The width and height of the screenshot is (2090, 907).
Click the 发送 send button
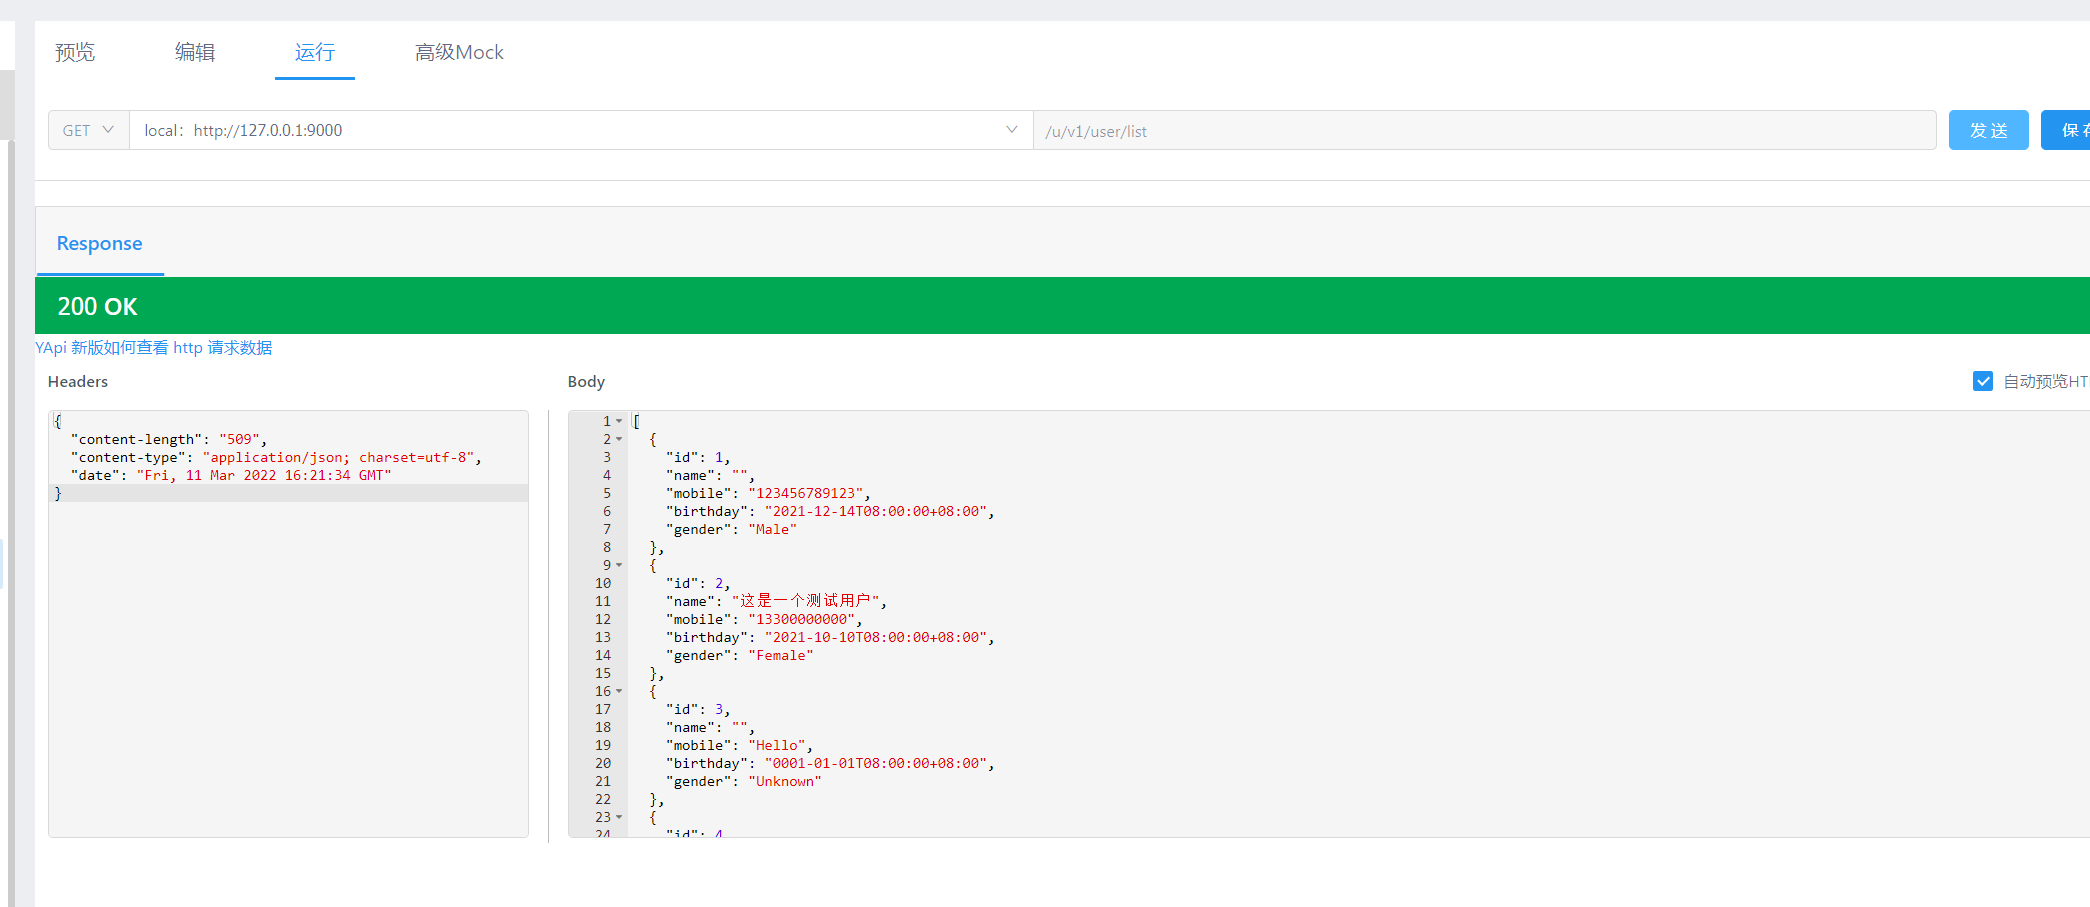point(1988,130)
